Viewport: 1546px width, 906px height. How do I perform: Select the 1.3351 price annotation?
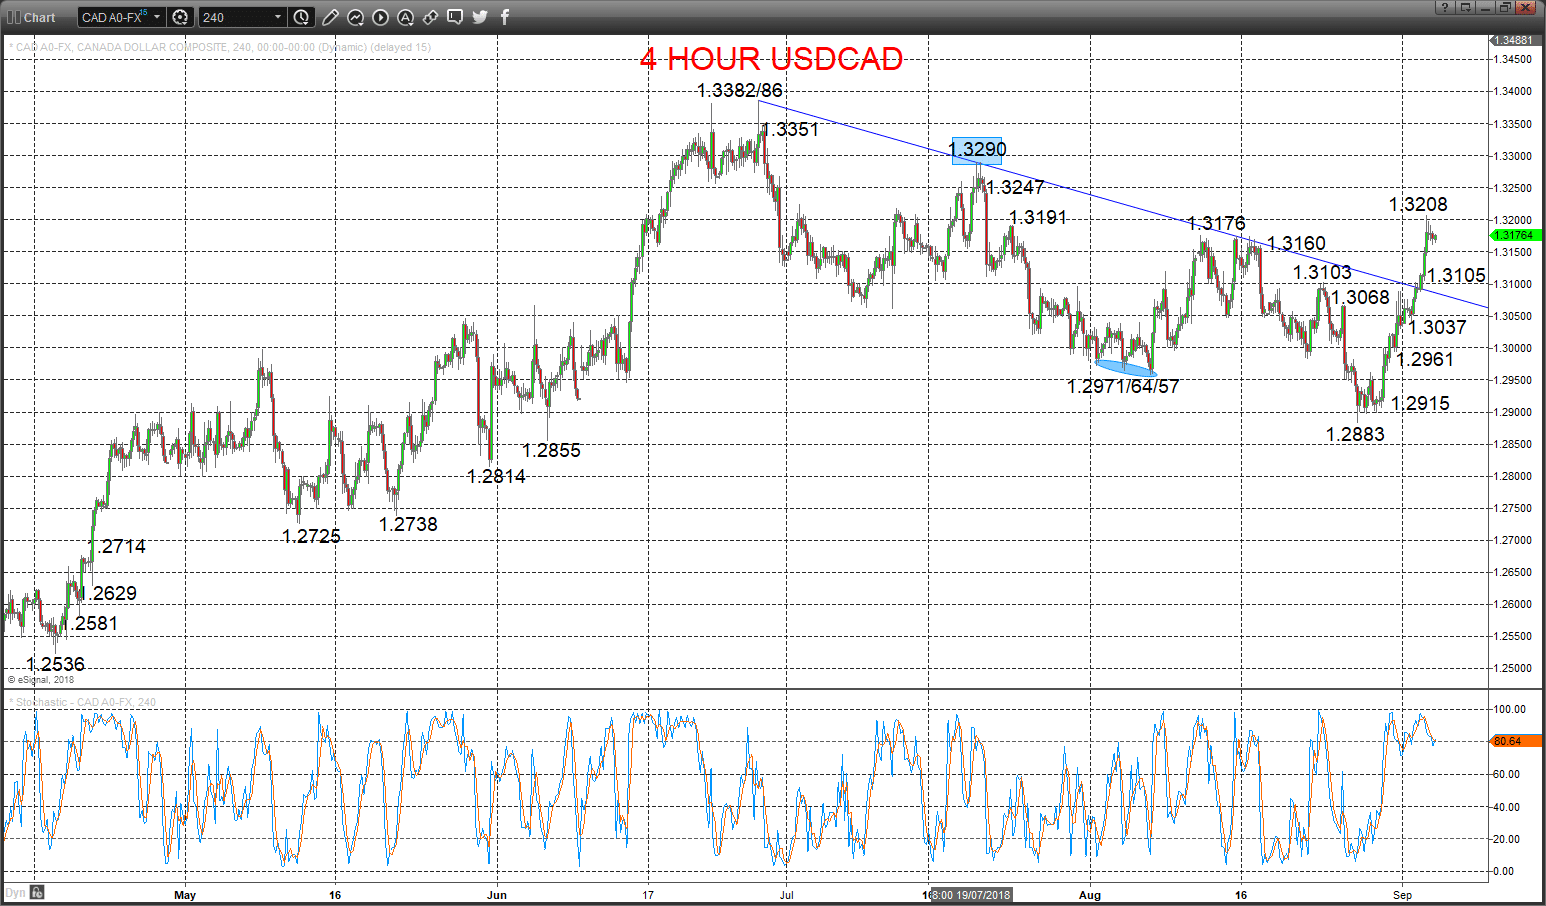coord(790,129)
